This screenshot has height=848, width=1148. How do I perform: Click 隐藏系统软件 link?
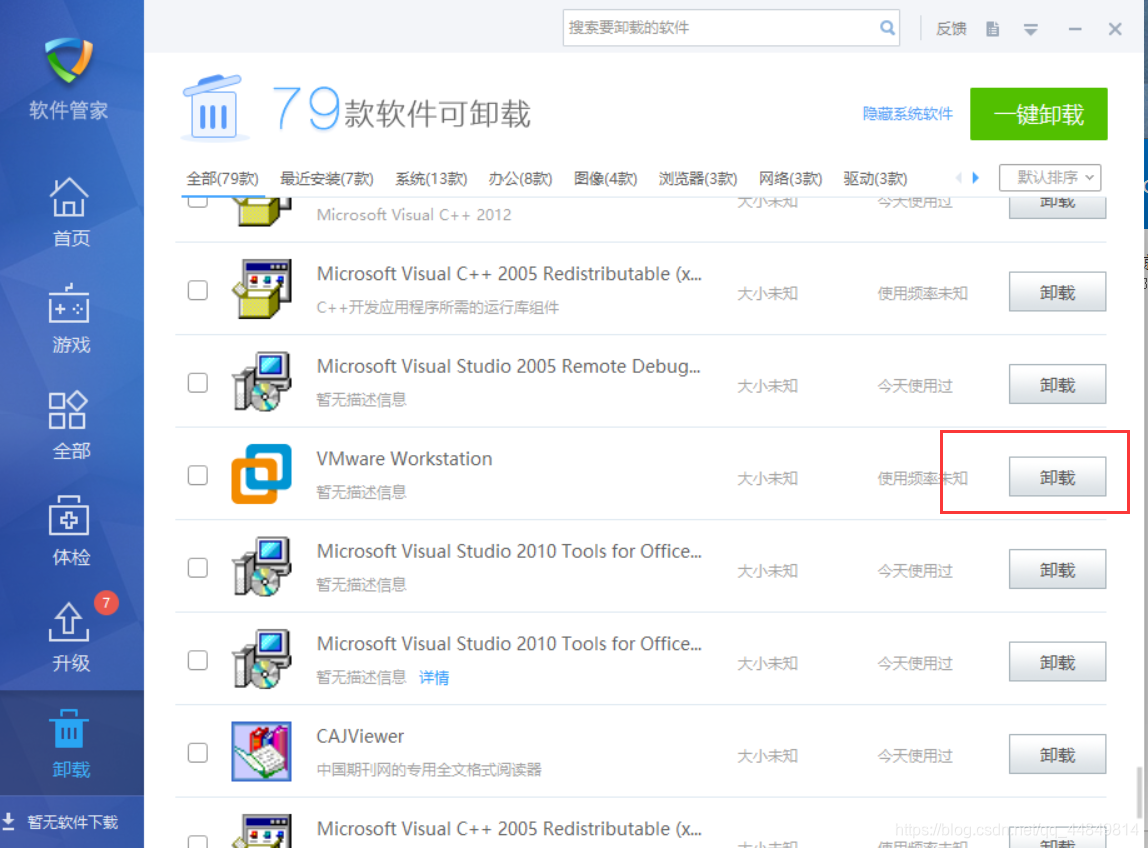(907, 114)
